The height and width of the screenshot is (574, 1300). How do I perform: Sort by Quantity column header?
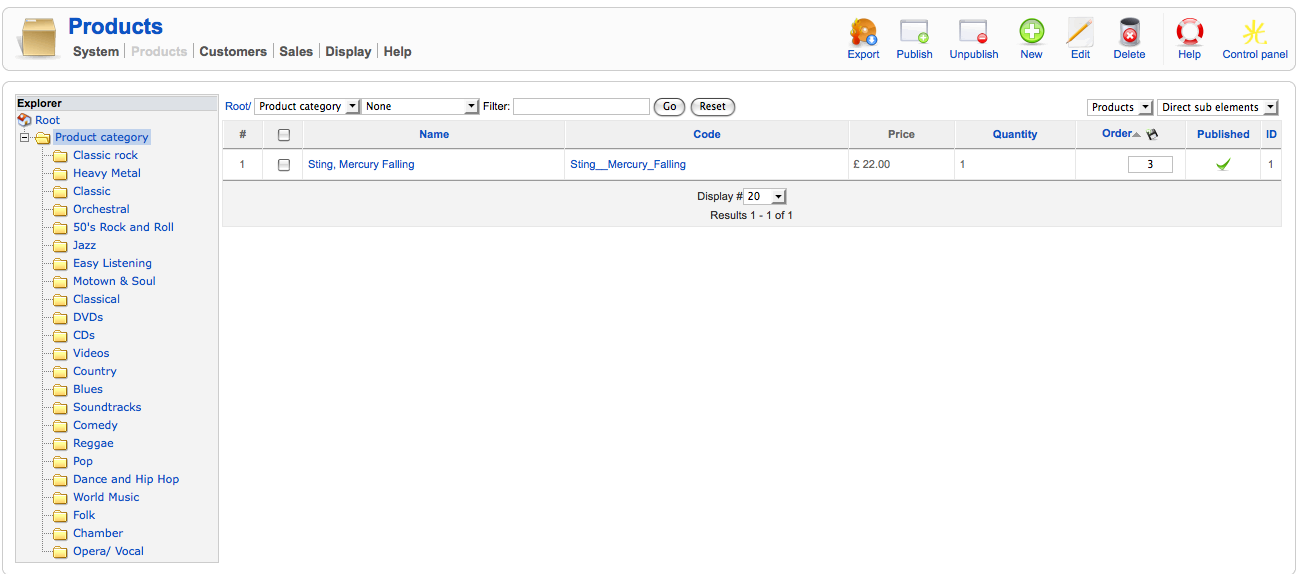click(1015, 135)
